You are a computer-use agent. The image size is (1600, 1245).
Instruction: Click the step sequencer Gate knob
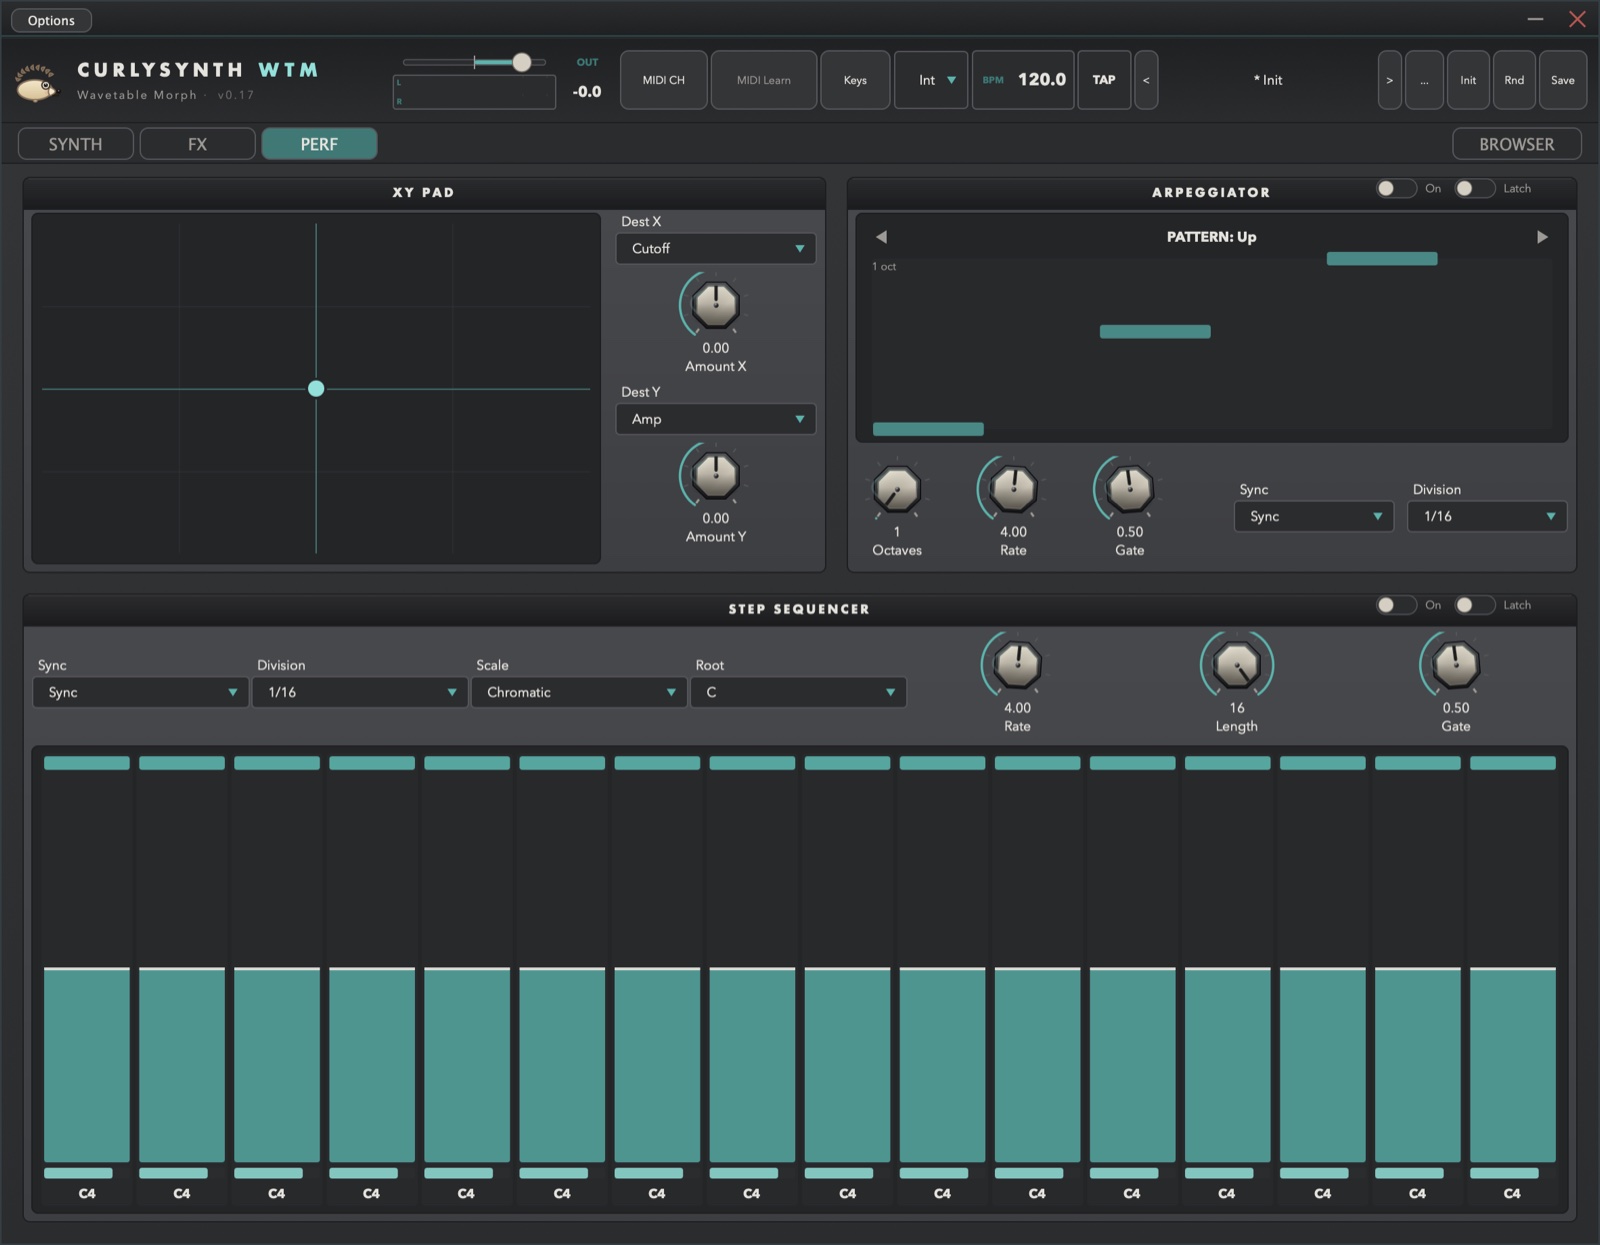pos(1455,665)
